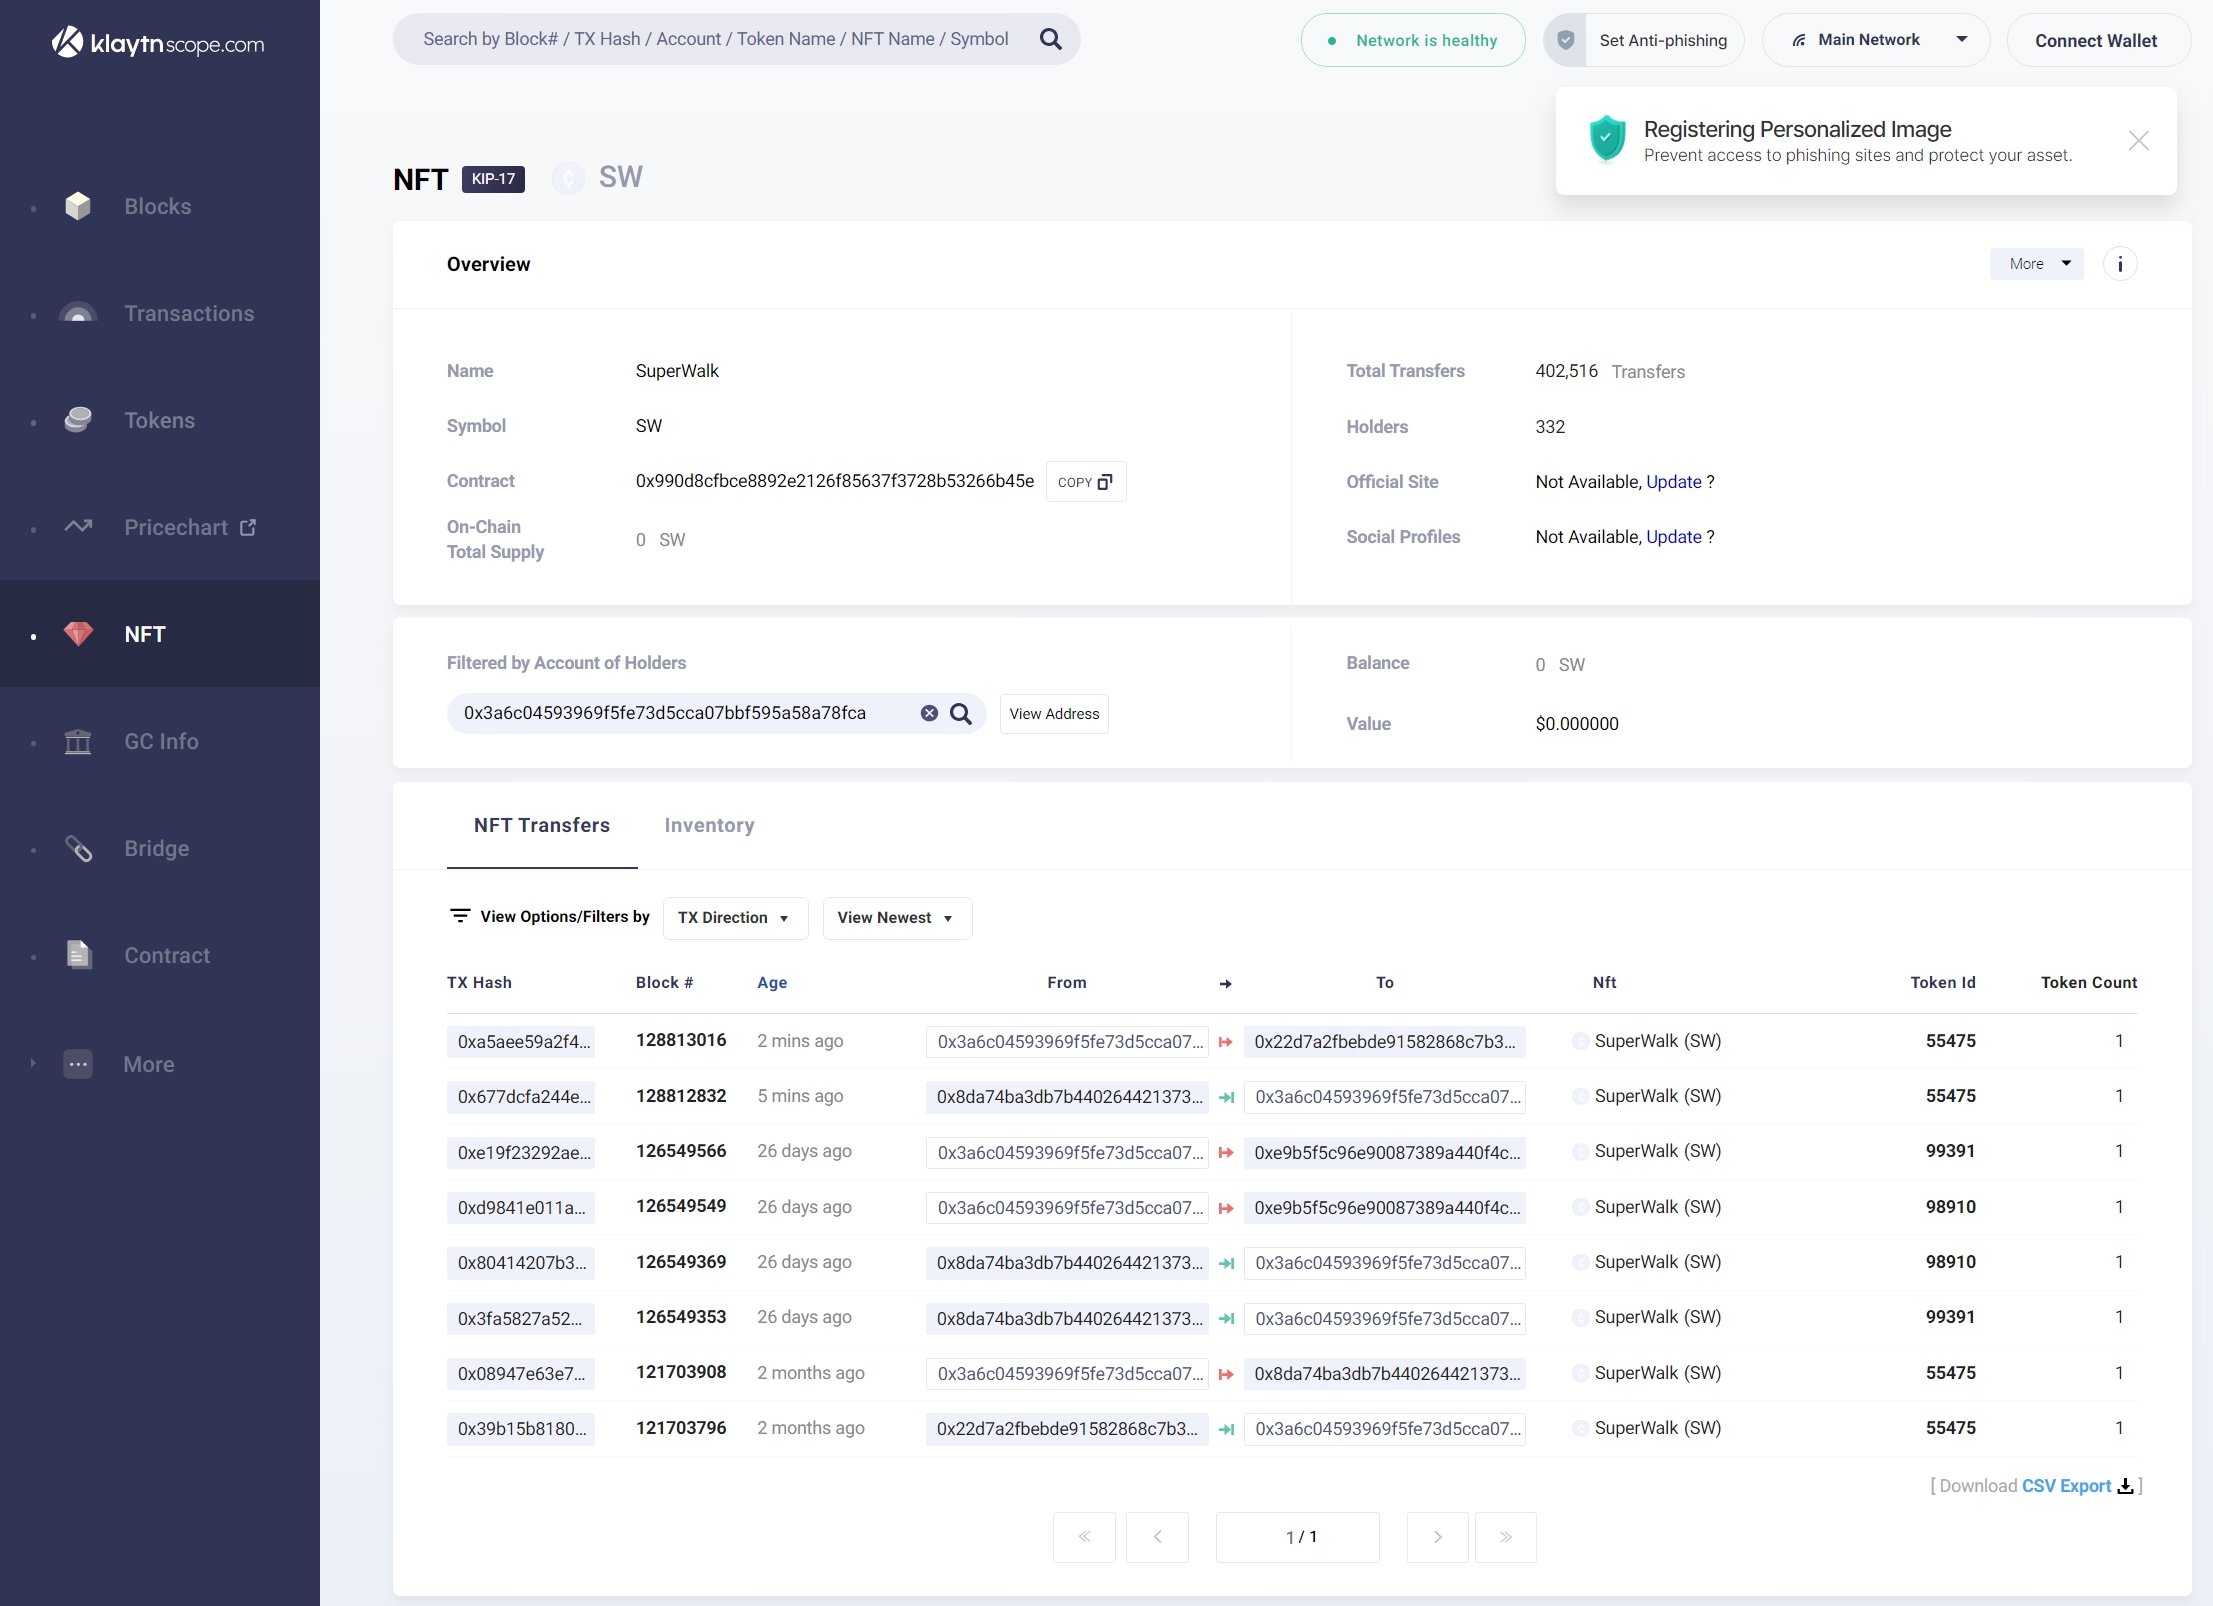Viewport: 2213px width, 1606px height.
Task: Click Update link for Official Site
Action: pyautogui.click(x=1673, y=482)
